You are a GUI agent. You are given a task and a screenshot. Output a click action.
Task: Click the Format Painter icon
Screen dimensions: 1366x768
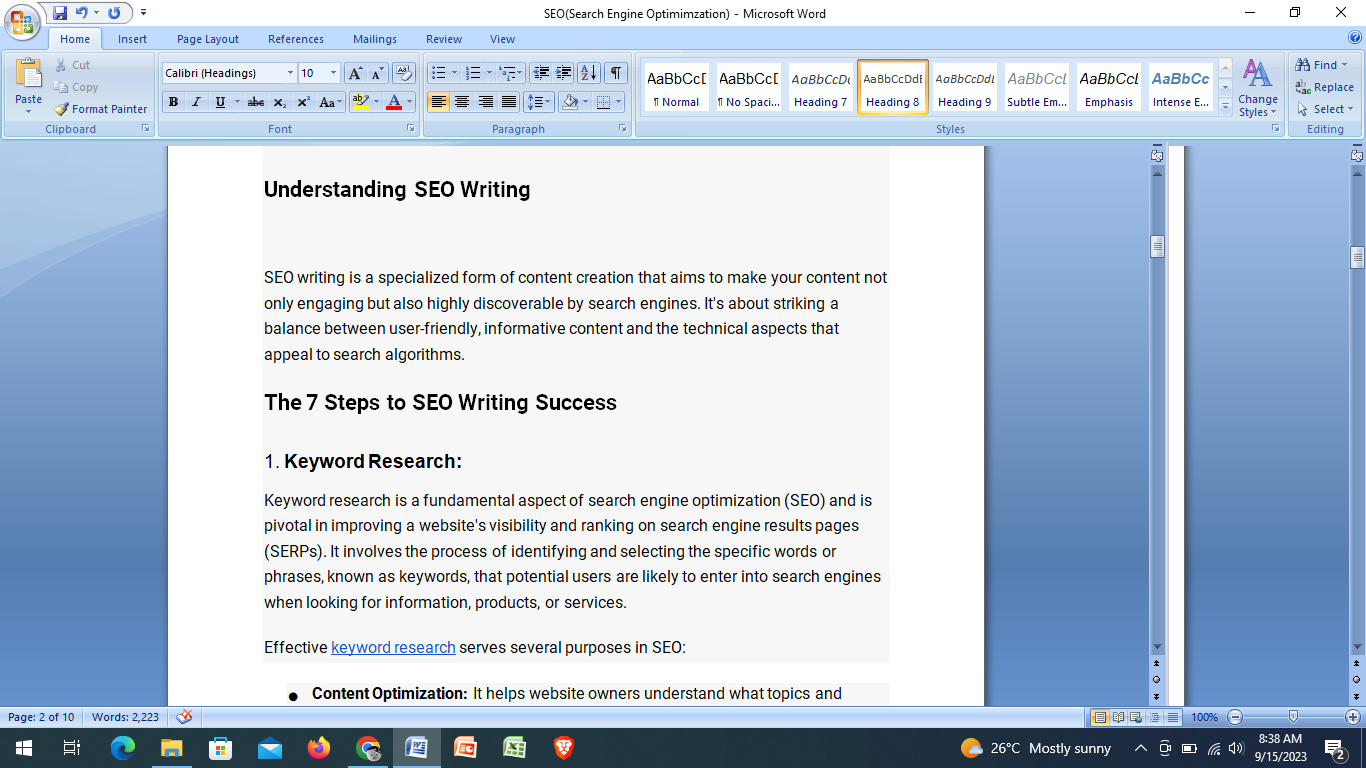tap(62, 109)
